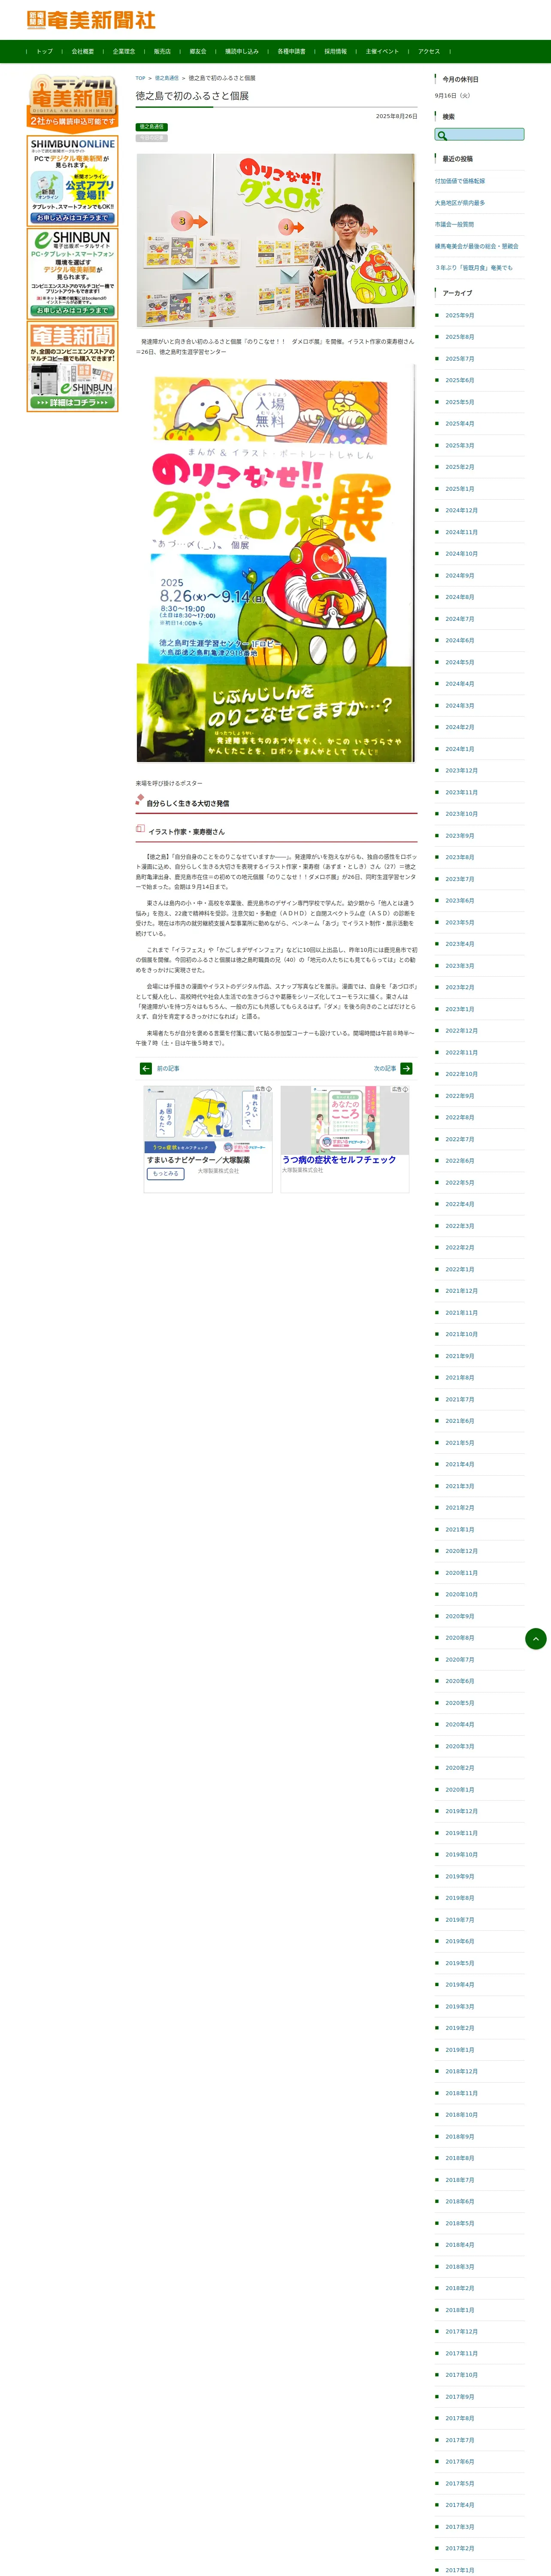
Task: Open the 各種申請書 menu item
Action: [x=291, y=51]
